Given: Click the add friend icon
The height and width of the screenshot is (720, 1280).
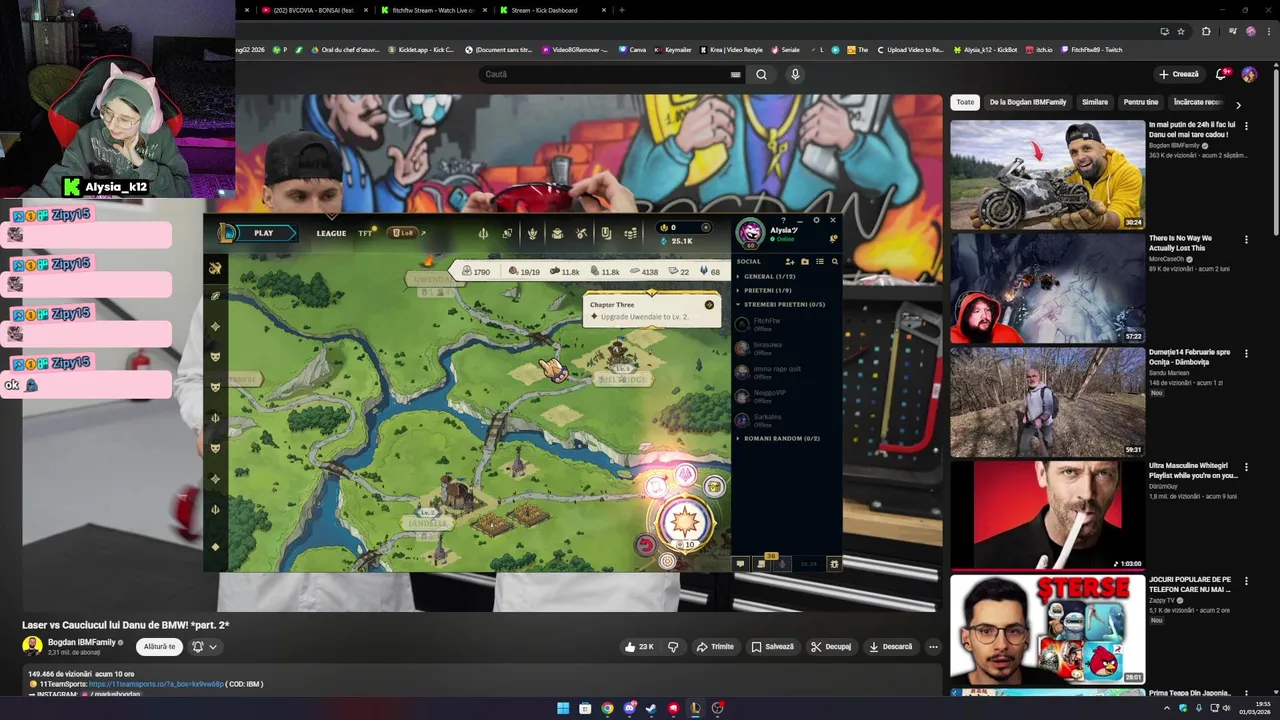Looking at the screenshot, I should click(789, 261).
